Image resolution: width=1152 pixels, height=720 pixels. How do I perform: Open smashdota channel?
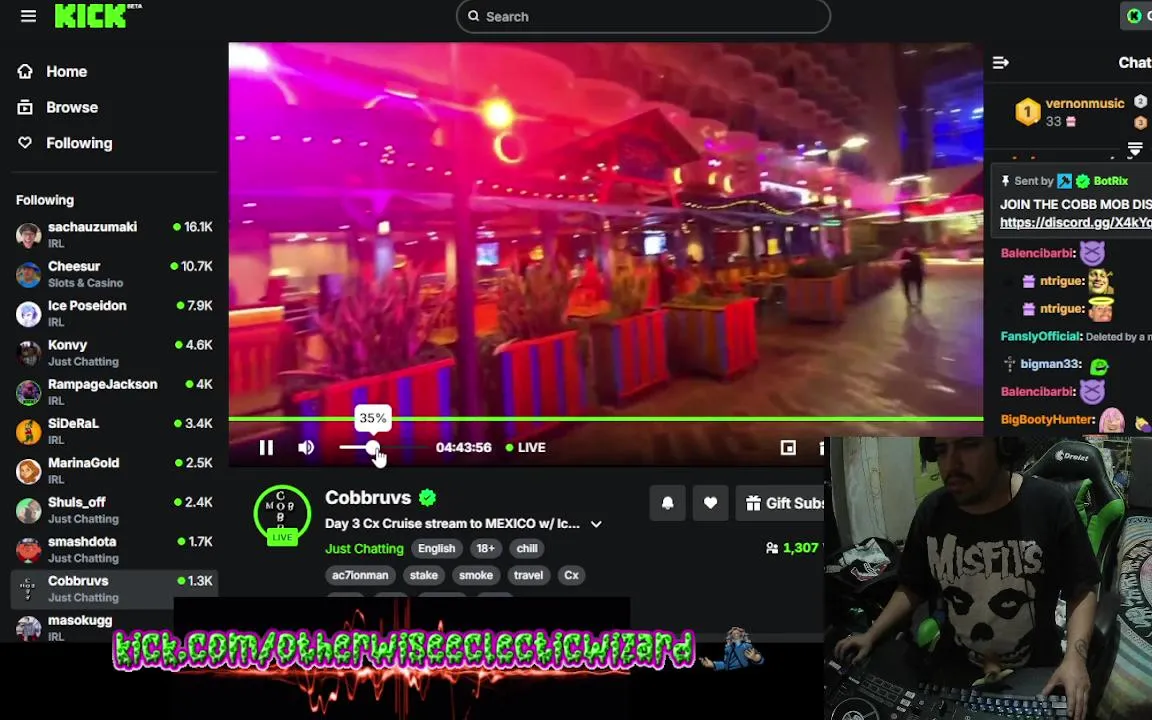pyautogui.click(x=114, y=549)
